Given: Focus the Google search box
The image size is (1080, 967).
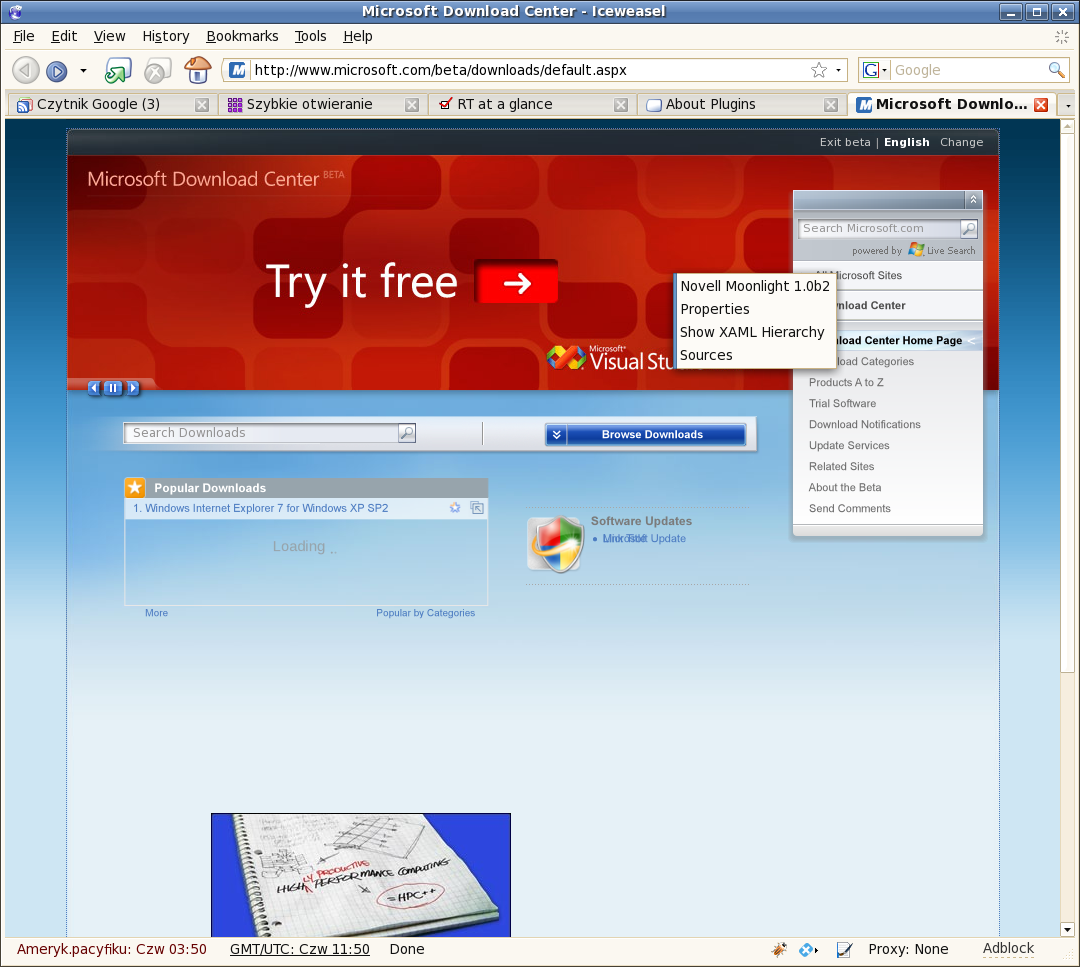Looking at the screenshot, I should tap(969, 70).
